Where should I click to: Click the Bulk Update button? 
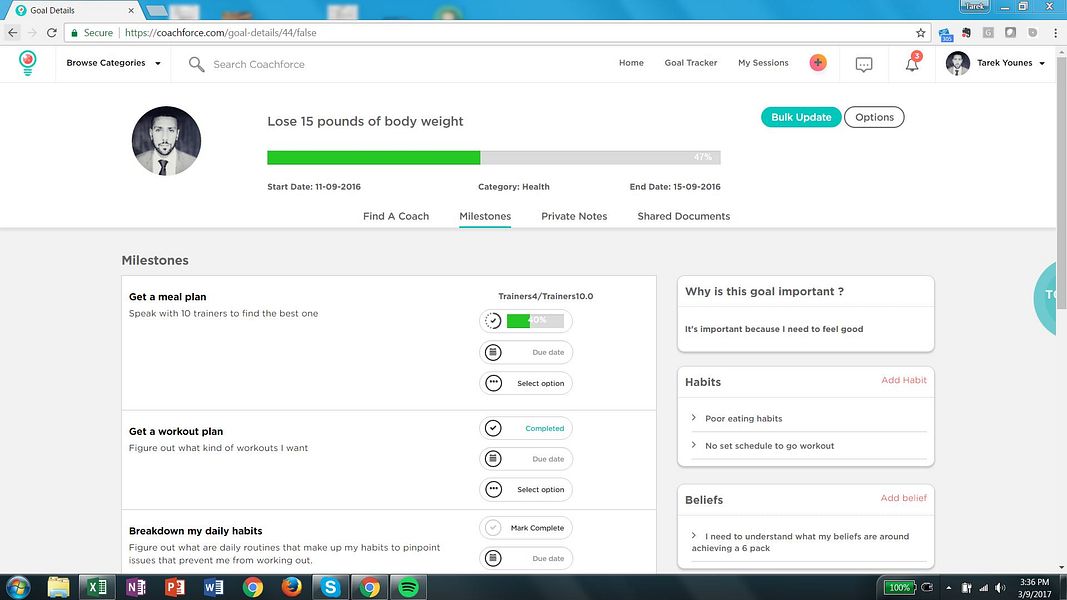tap(801, 117)
